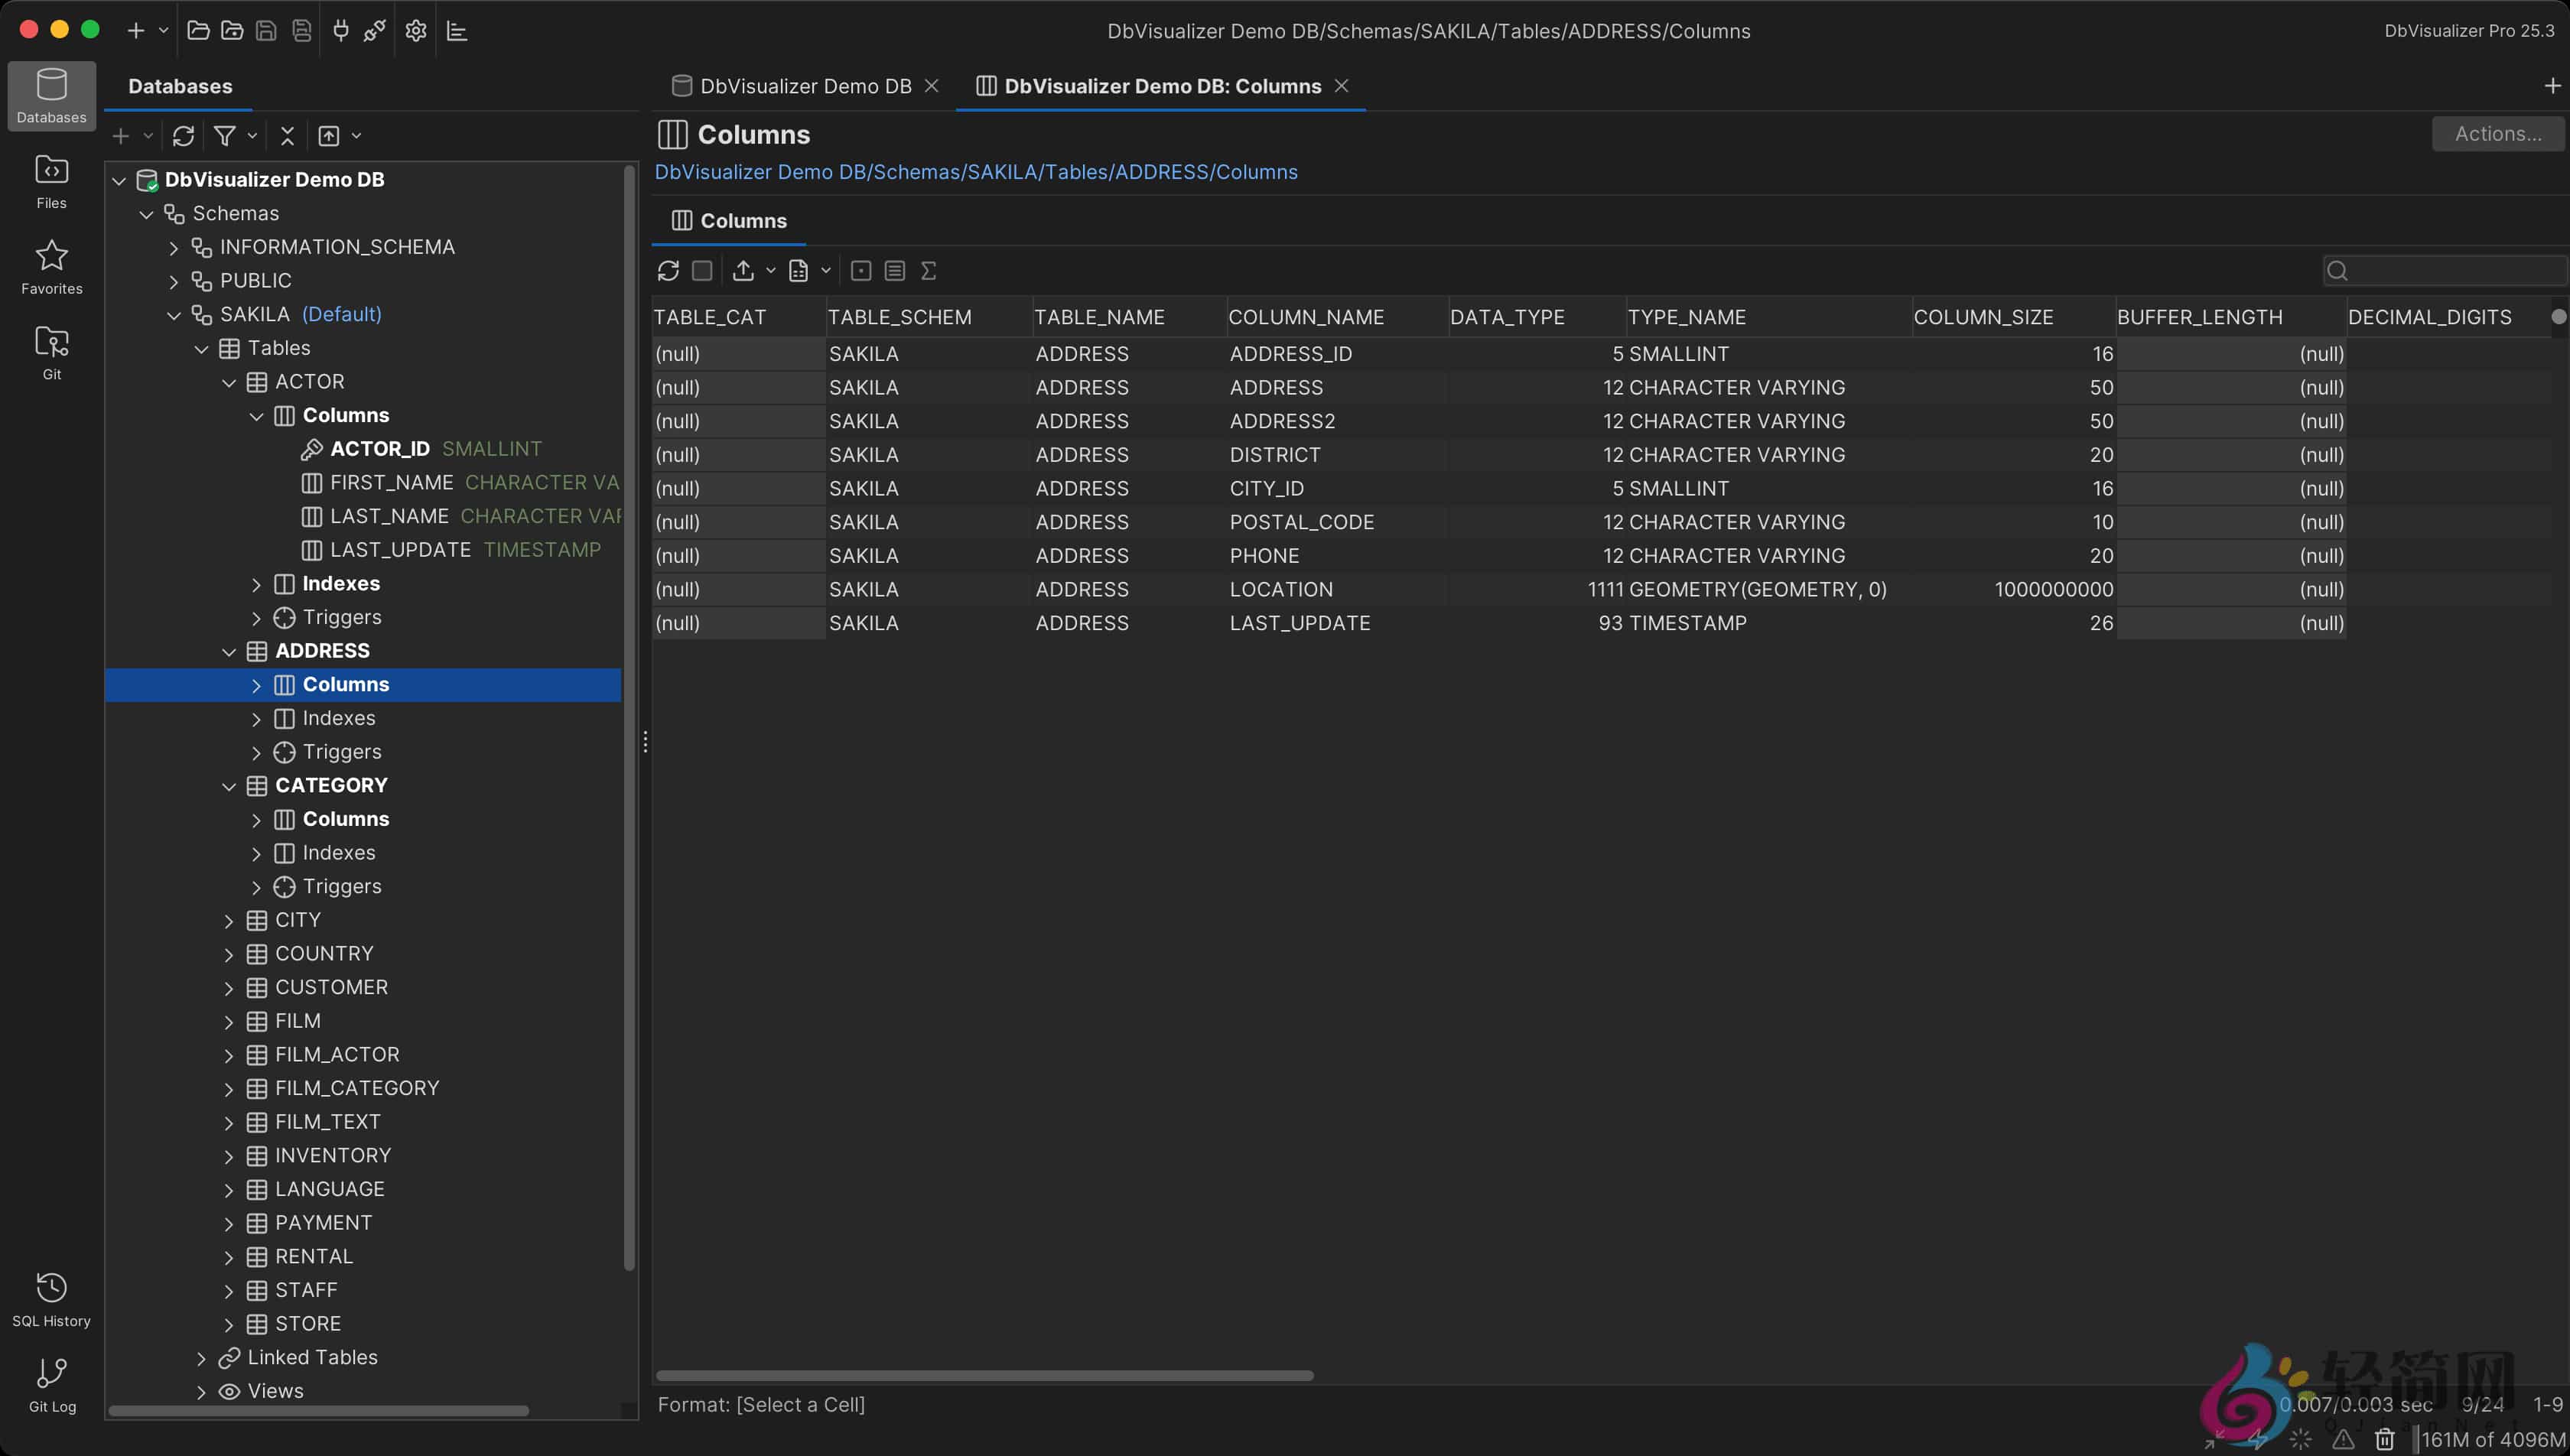This screenshot has height=1456, width=2570.
Task: Open the export format dropdown arrow
Action: pos(770,270)
